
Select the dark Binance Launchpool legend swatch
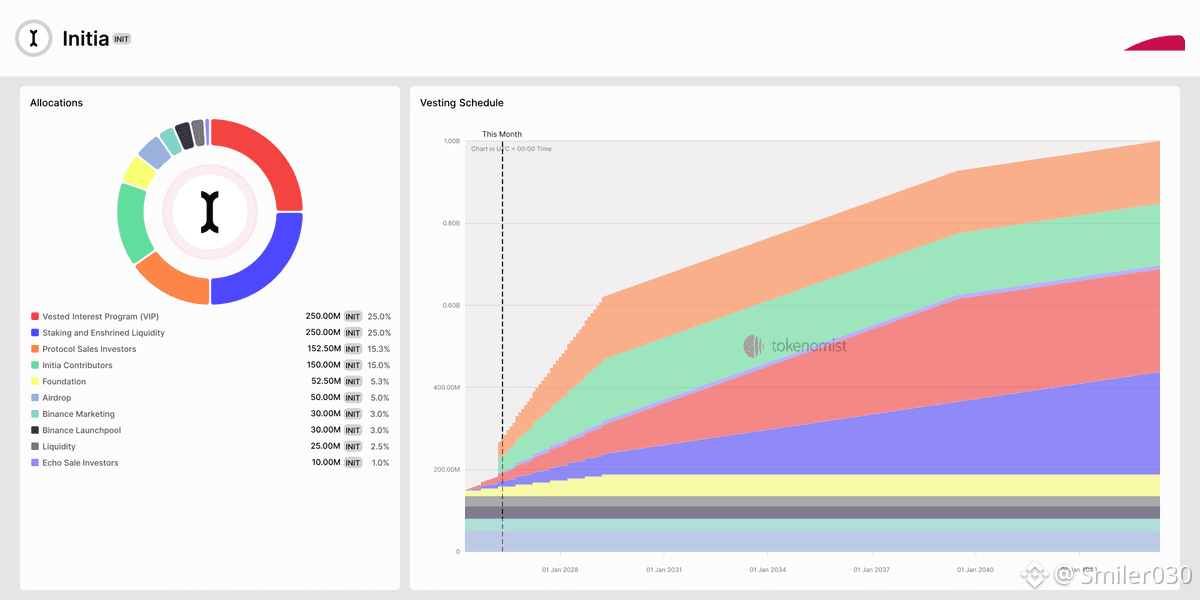pyautogui.click(x=35, y=430)
